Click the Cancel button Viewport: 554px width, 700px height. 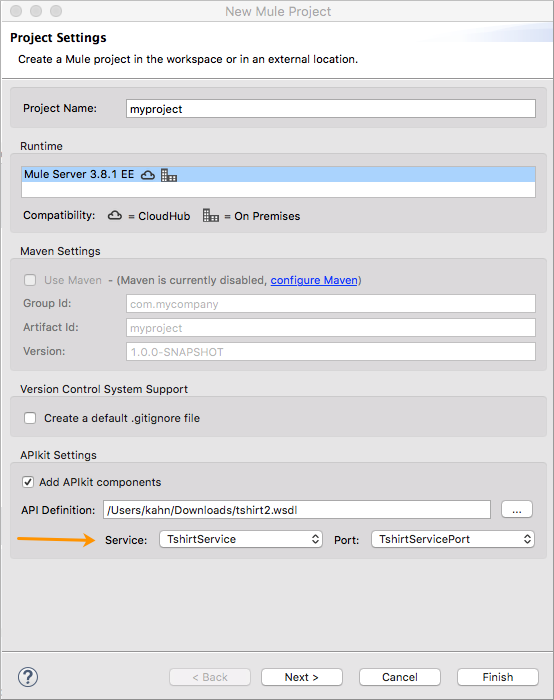pos(400,677)
